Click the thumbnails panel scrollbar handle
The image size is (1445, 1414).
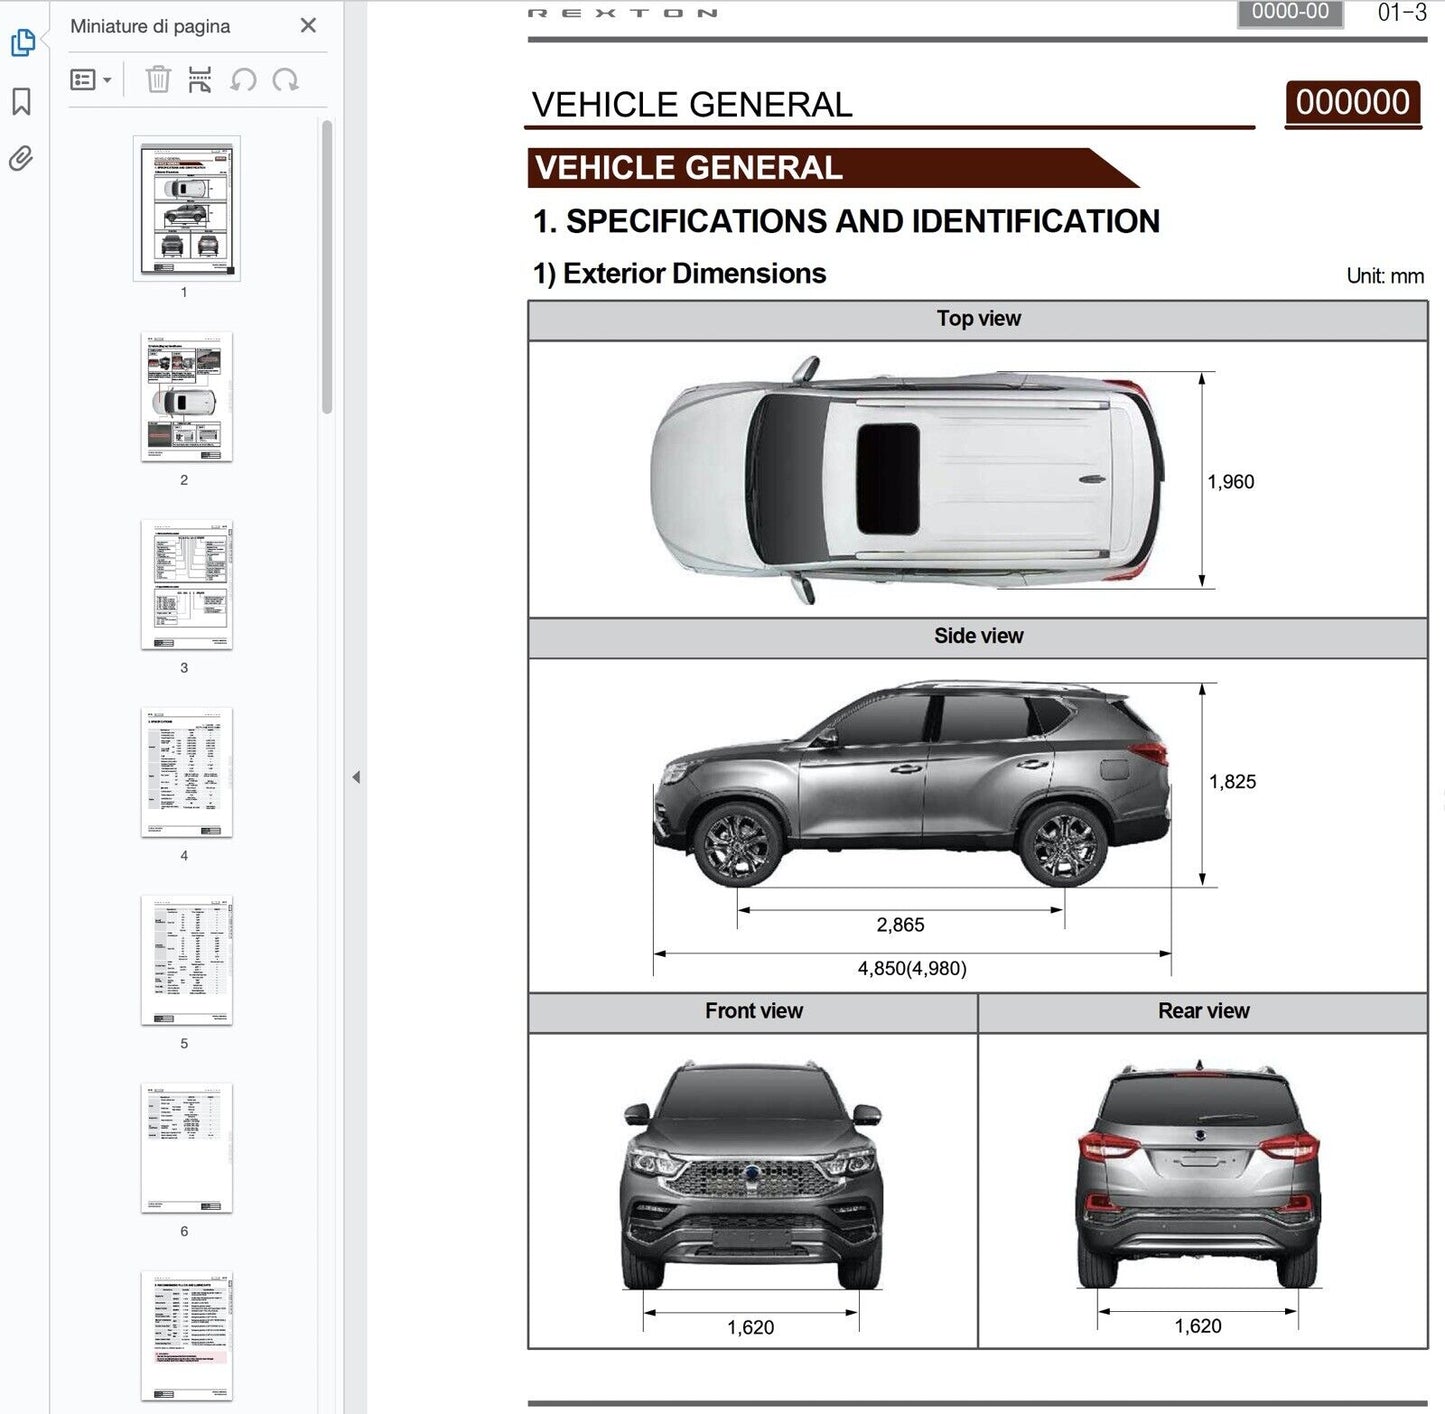(327, 266)
